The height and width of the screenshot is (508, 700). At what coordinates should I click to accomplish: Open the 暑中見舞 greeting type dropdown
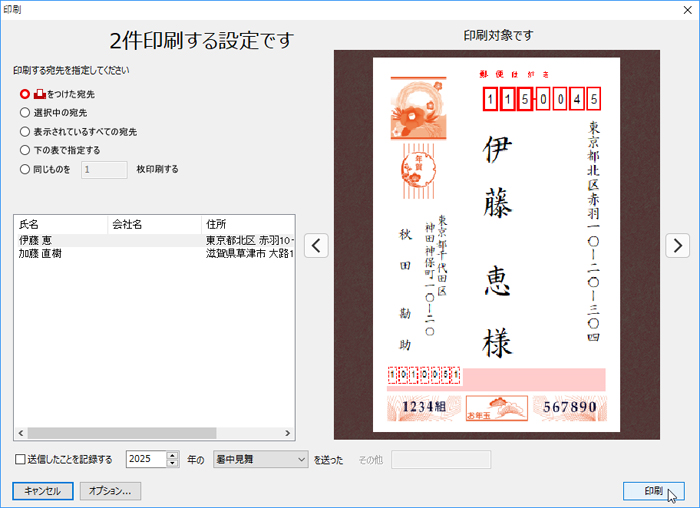(x=260, y=459)
